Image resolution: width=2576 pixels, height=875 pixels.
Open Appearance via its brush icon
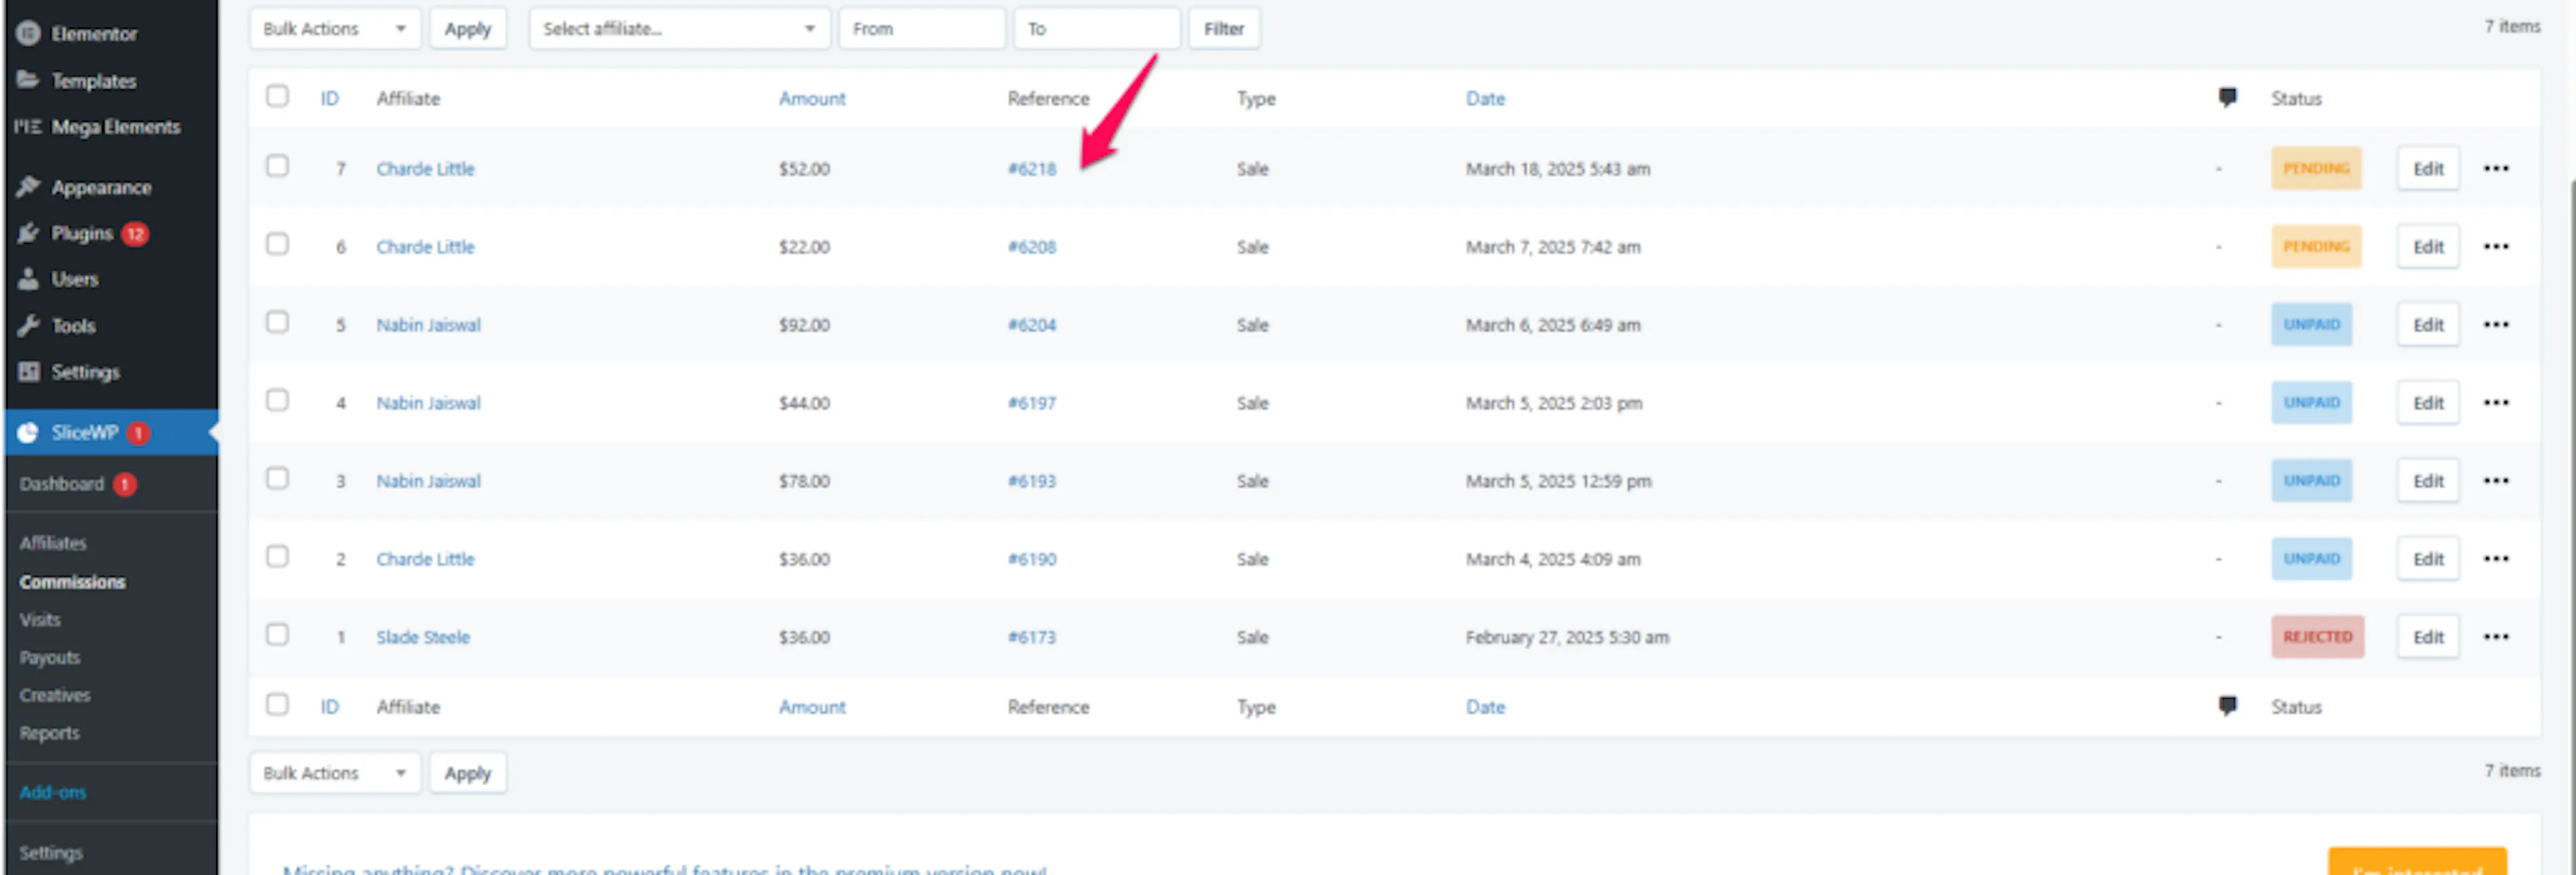[x=28, y=187]
